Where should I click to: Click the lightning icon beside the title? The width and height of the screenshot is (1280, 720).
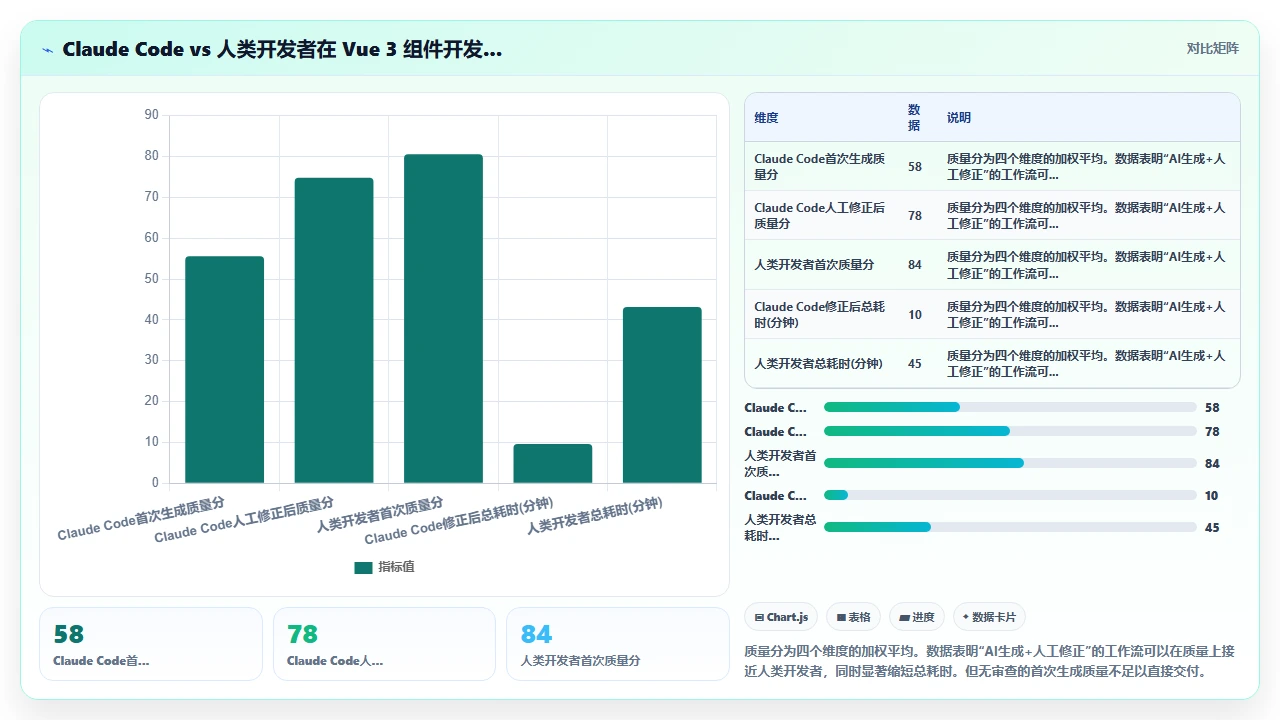point(47,50)
